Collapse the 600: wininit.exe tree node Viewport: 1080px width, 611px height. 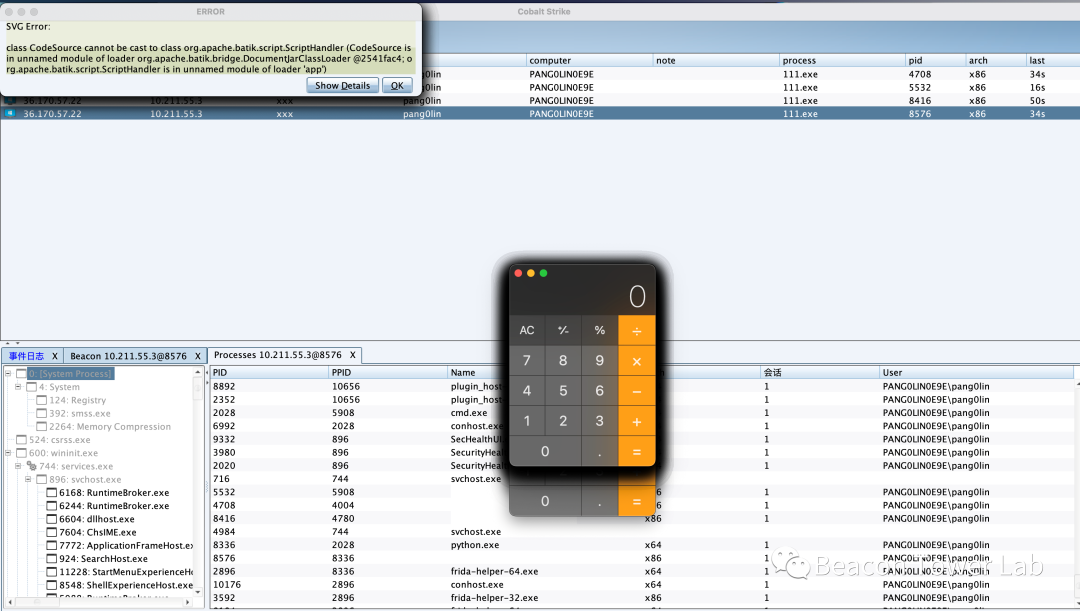pos(7,453)
